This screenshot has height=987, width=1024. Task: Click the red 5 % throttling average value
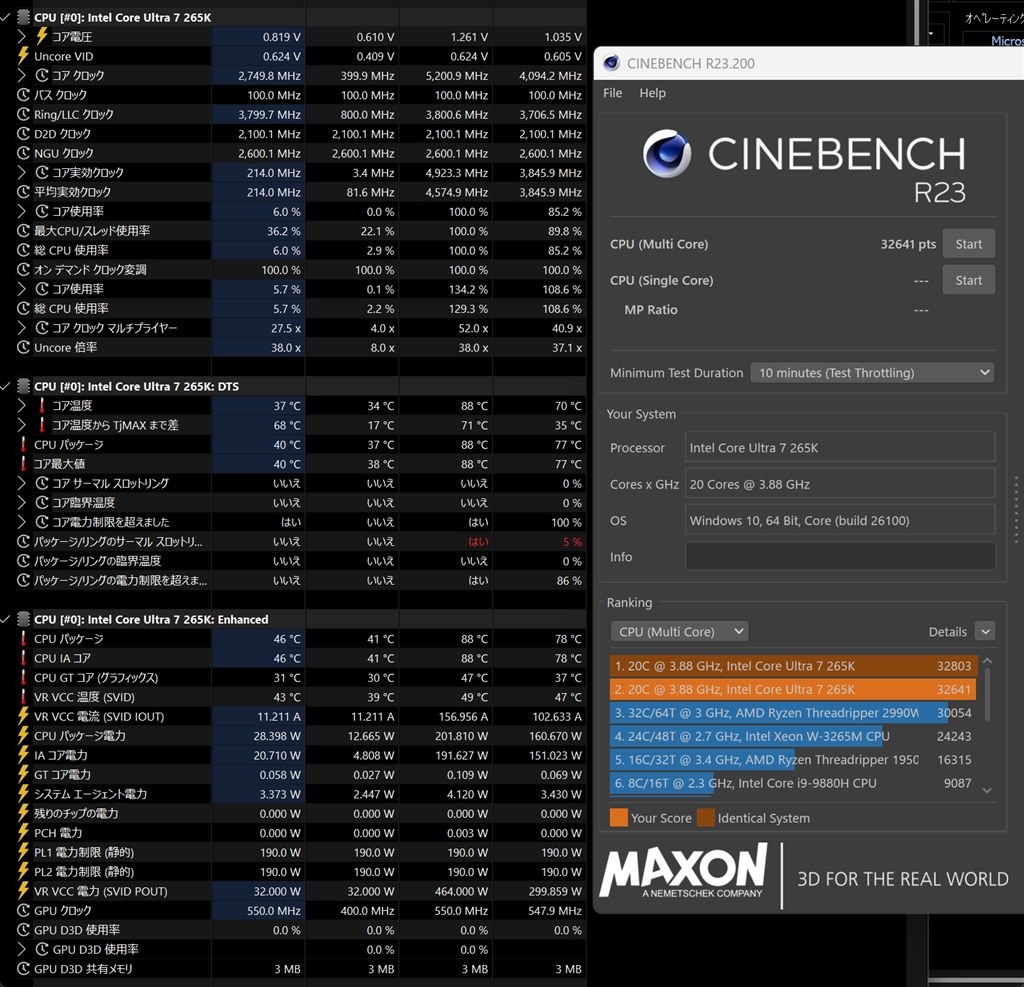571,542
